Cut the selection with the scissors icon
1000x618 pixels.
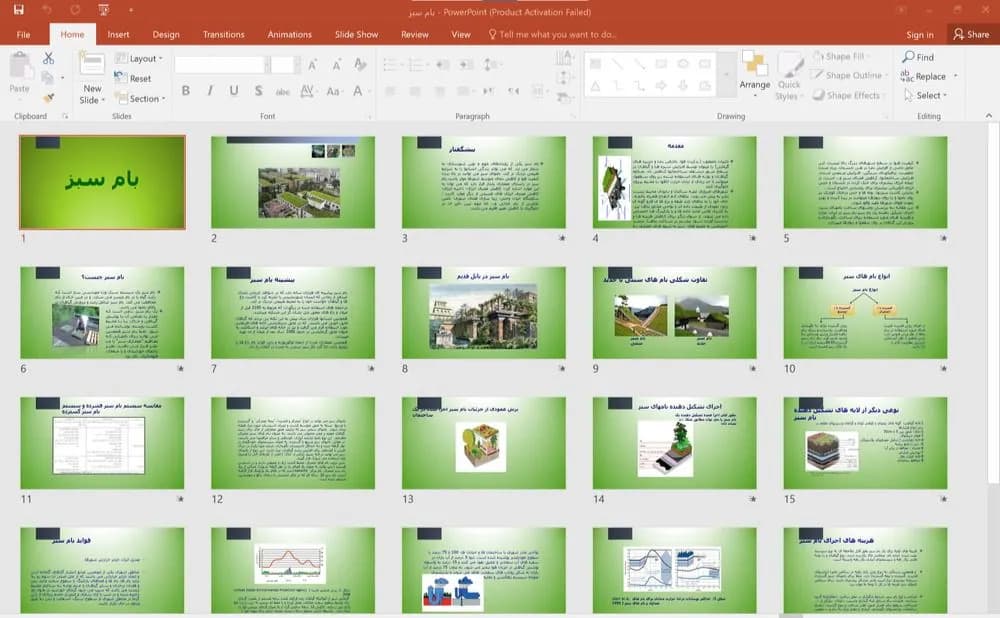(x=48, y=58)
